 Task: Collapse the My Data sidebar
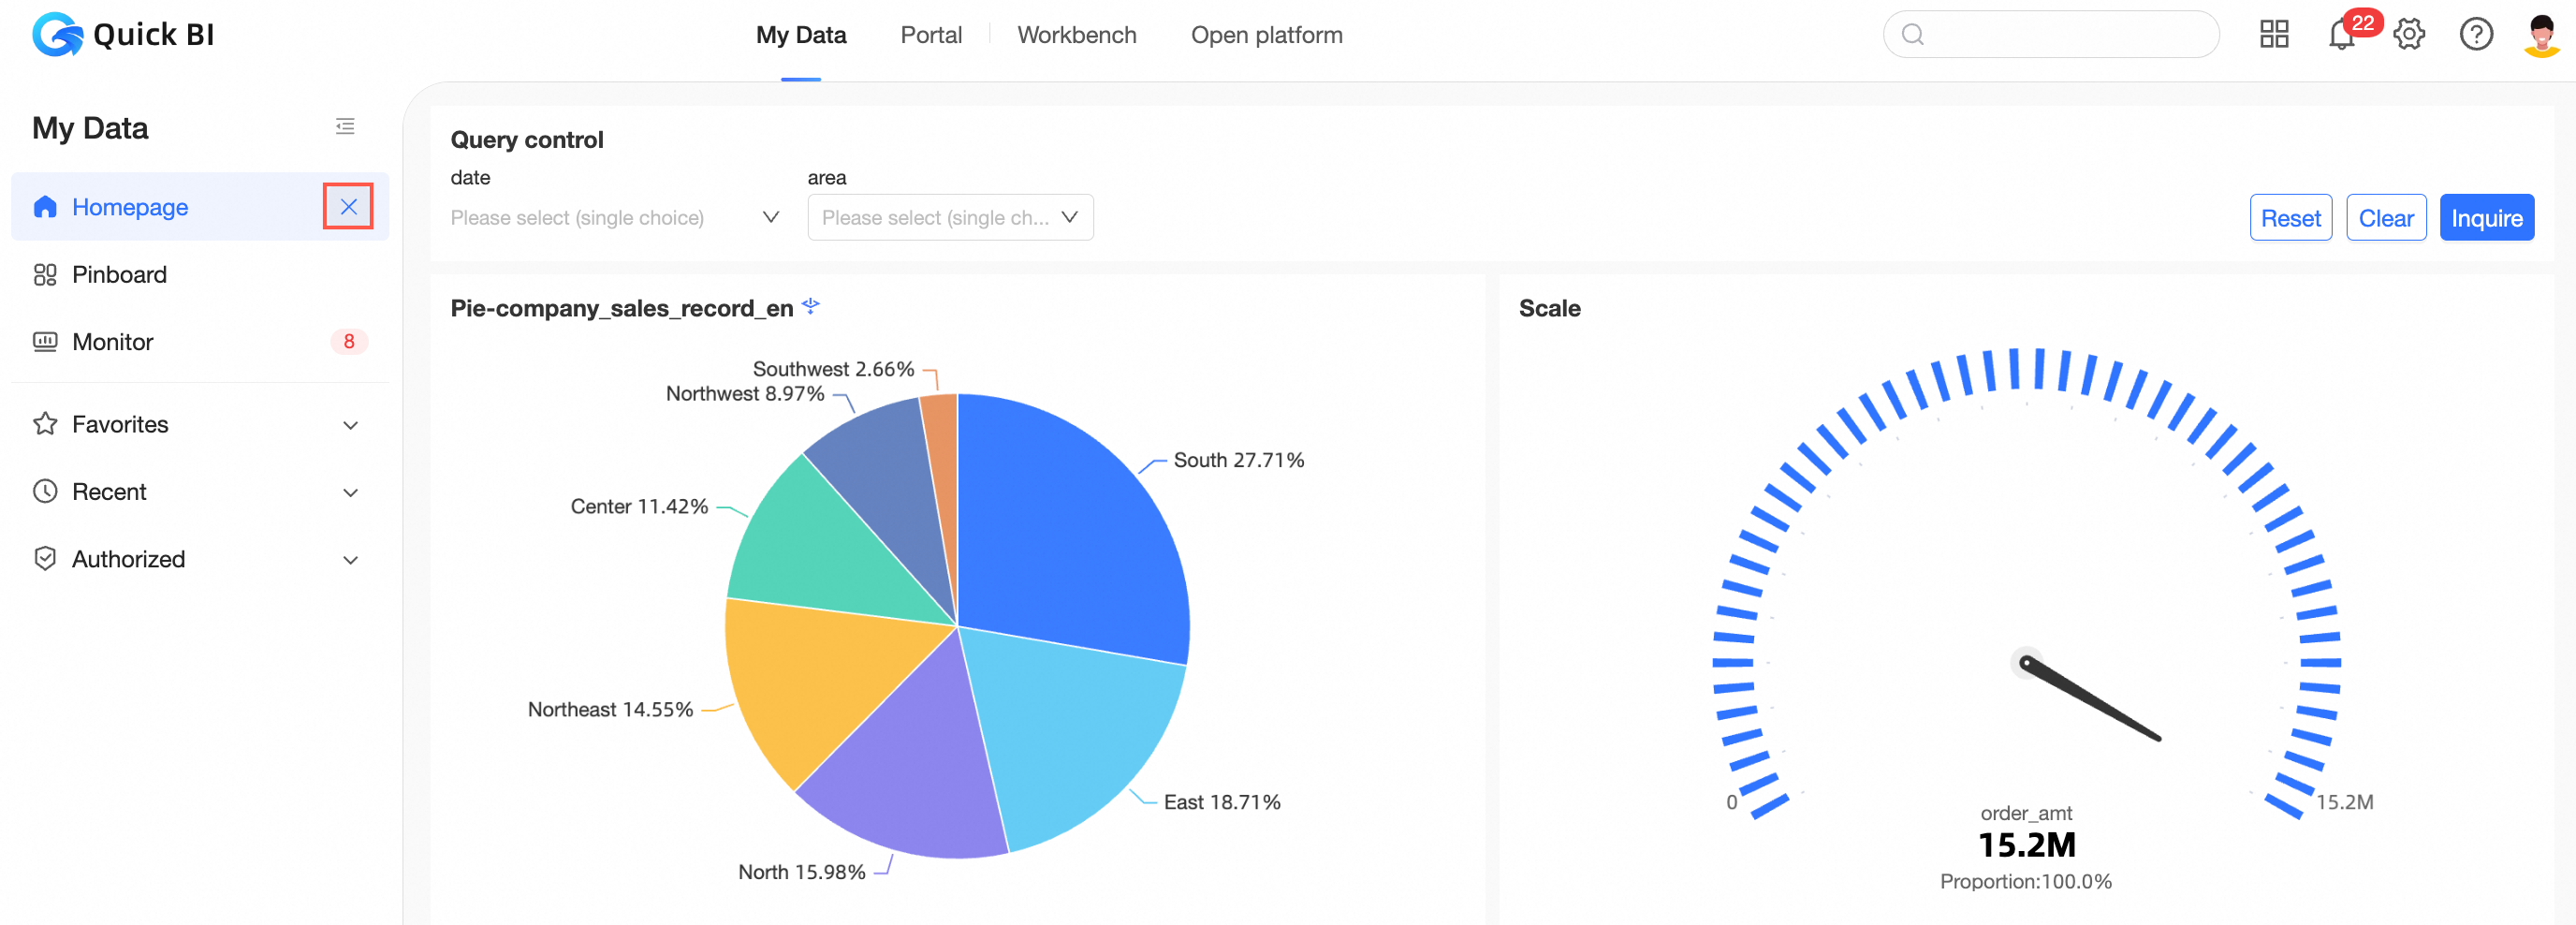[x=345, y=126]
